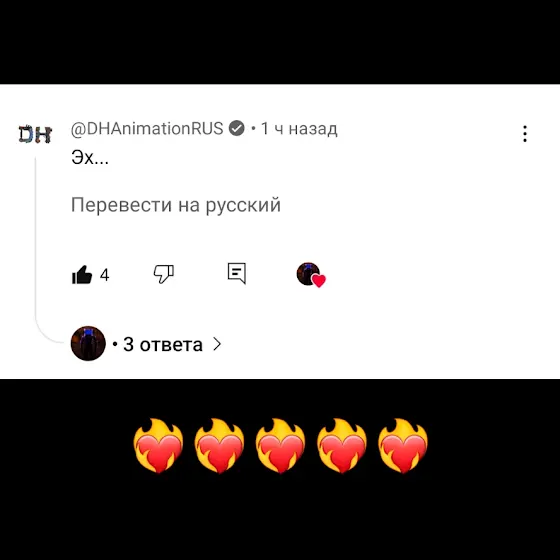Click the first flaming heart emoji
Image resolution: width=560 pixels, height=560 pixels.
158,446
